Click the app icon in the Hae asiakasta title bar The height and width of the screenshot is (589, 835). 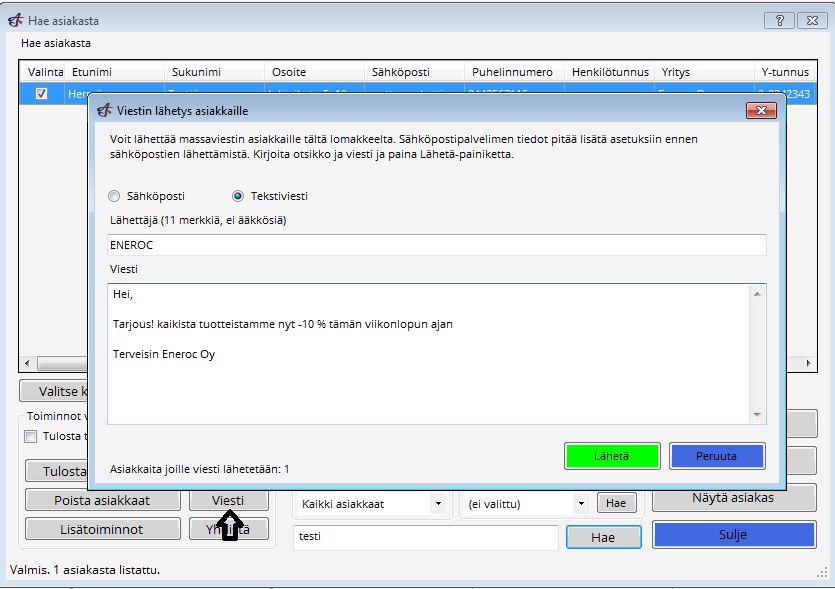click(15, 21)
